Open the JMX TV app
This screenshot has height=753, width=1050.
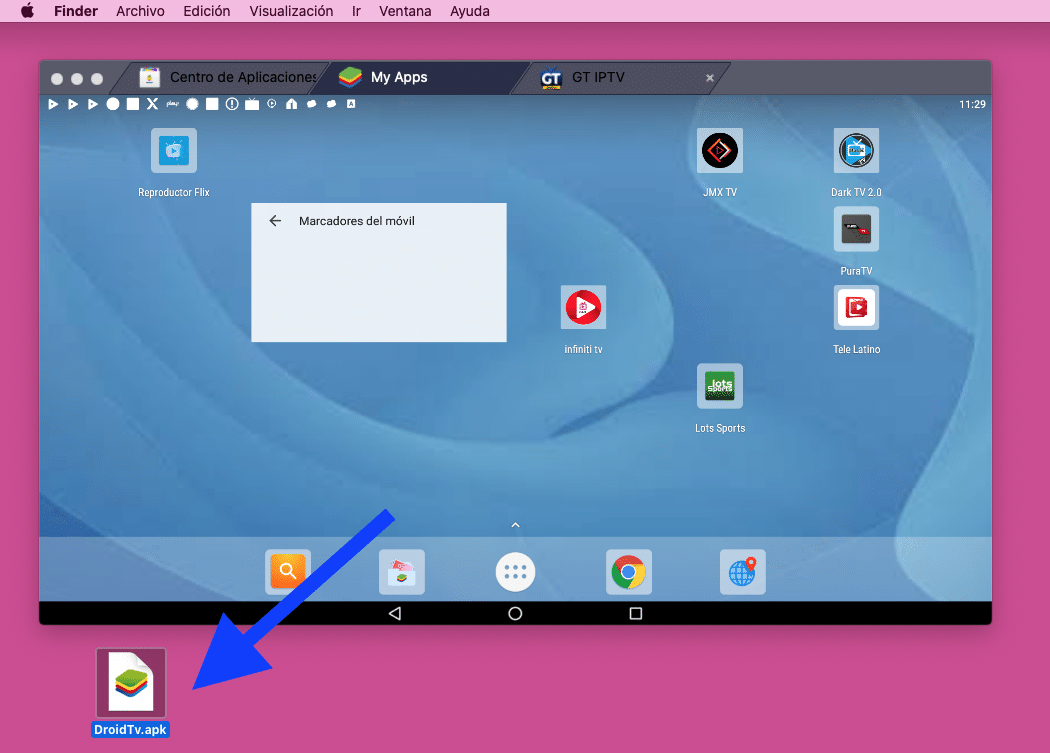720,150
